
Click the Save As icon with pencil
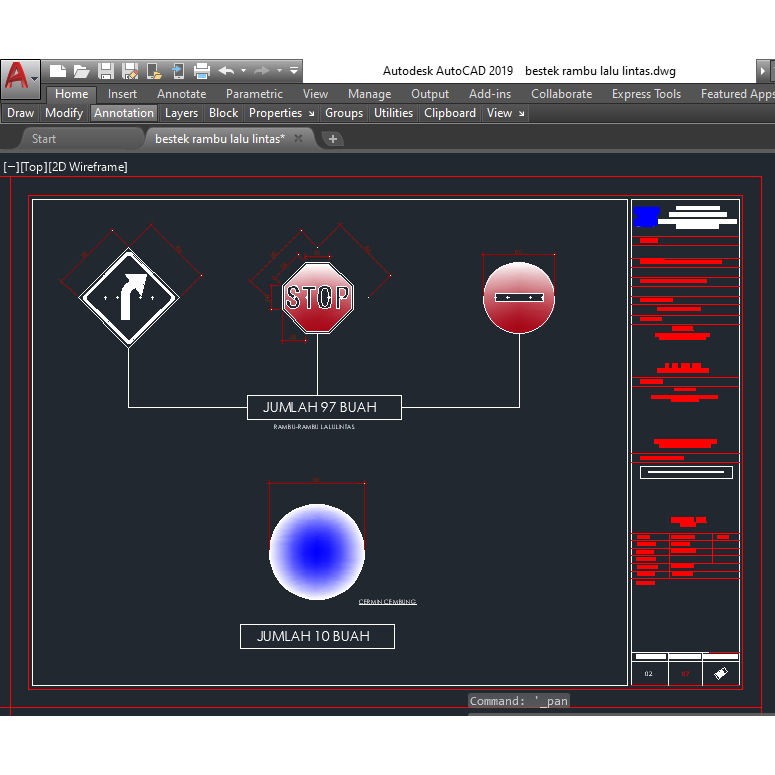tap(130, 71)
